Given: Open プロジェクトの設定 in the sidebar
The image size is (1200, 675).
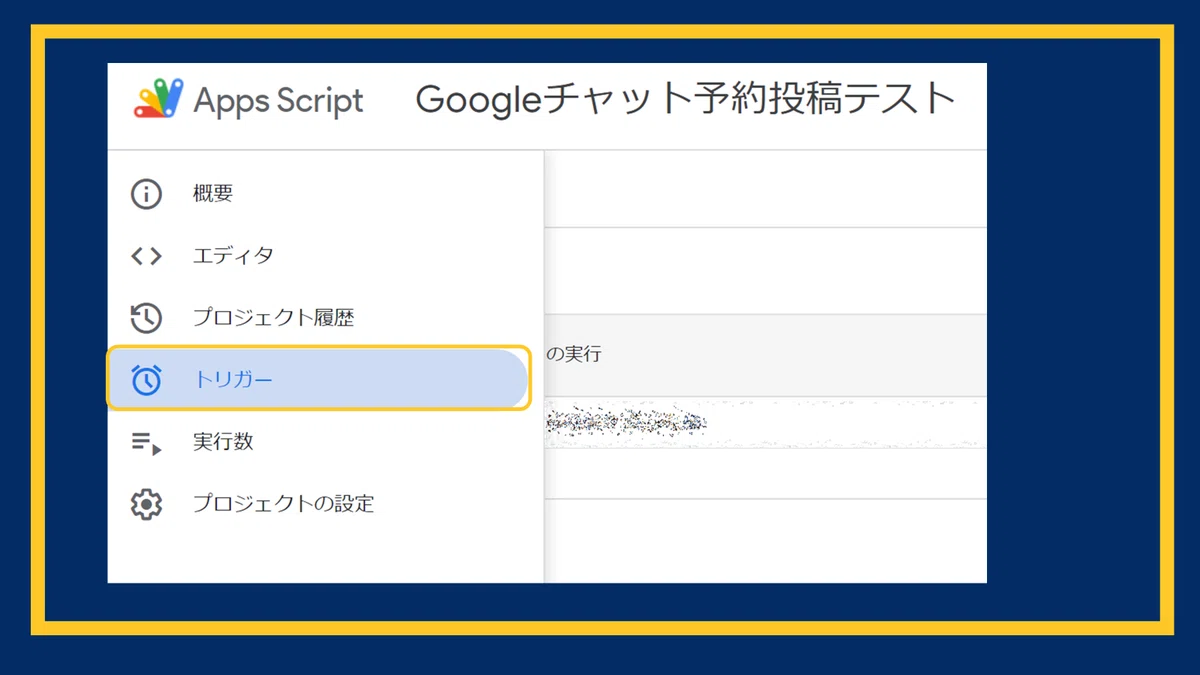Looking at the screenshot, I should click(x=283, y=504).
